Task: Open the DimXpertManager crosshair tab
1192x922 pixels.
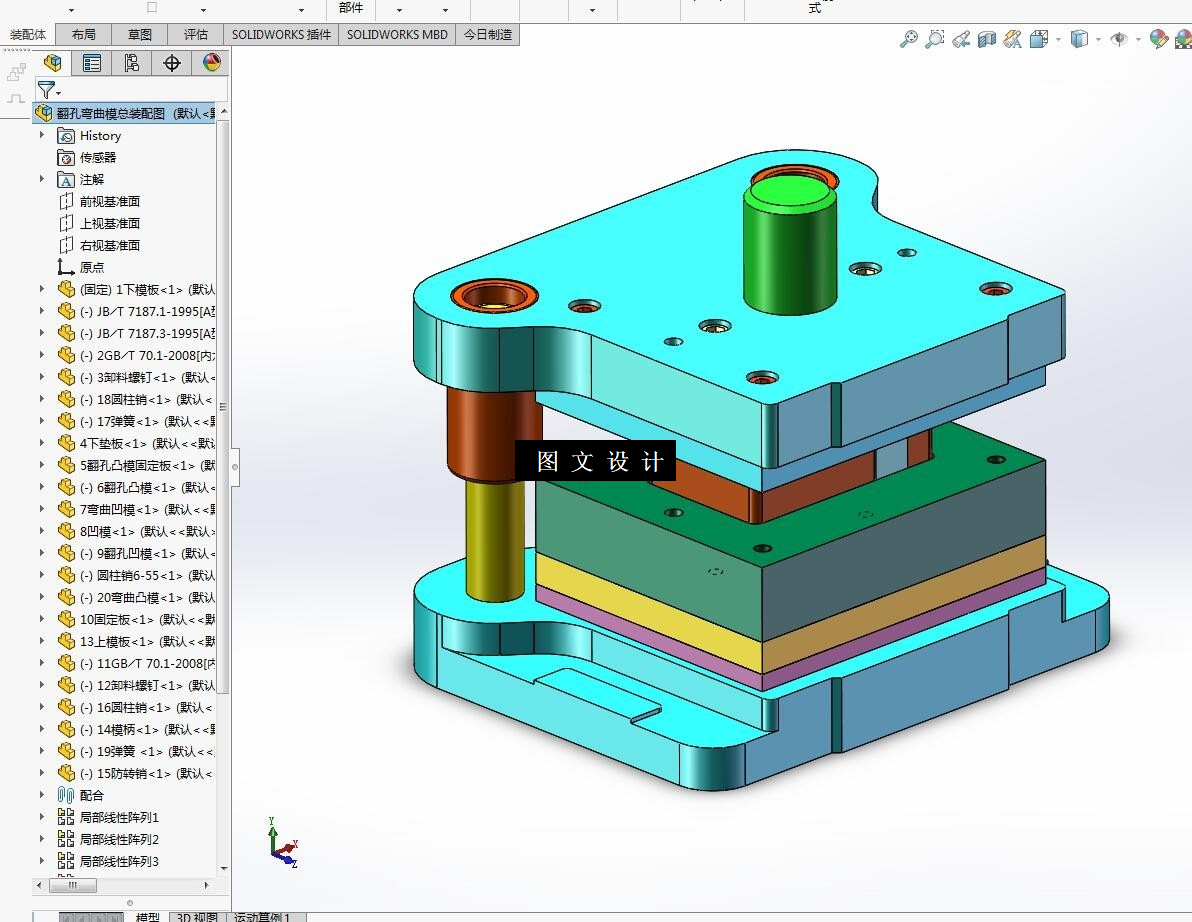Action: (172, 63)
